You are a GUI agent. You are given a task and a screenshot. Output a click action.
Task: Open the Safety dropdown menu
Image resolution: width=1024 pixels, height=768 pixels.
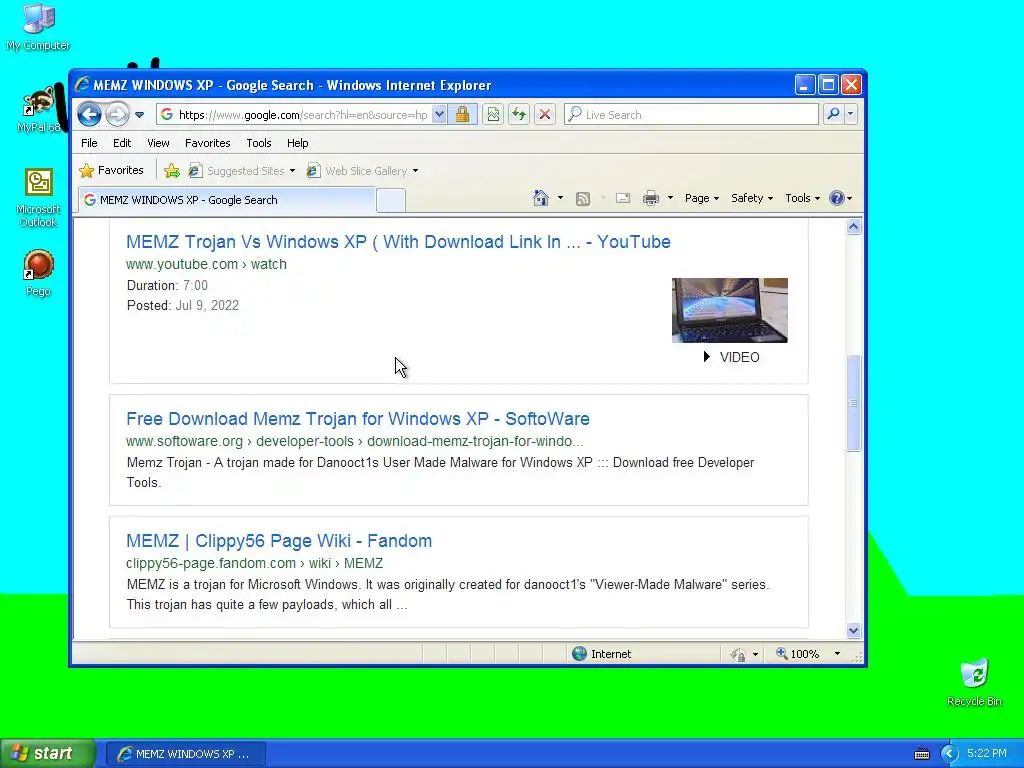coord(752,198)
